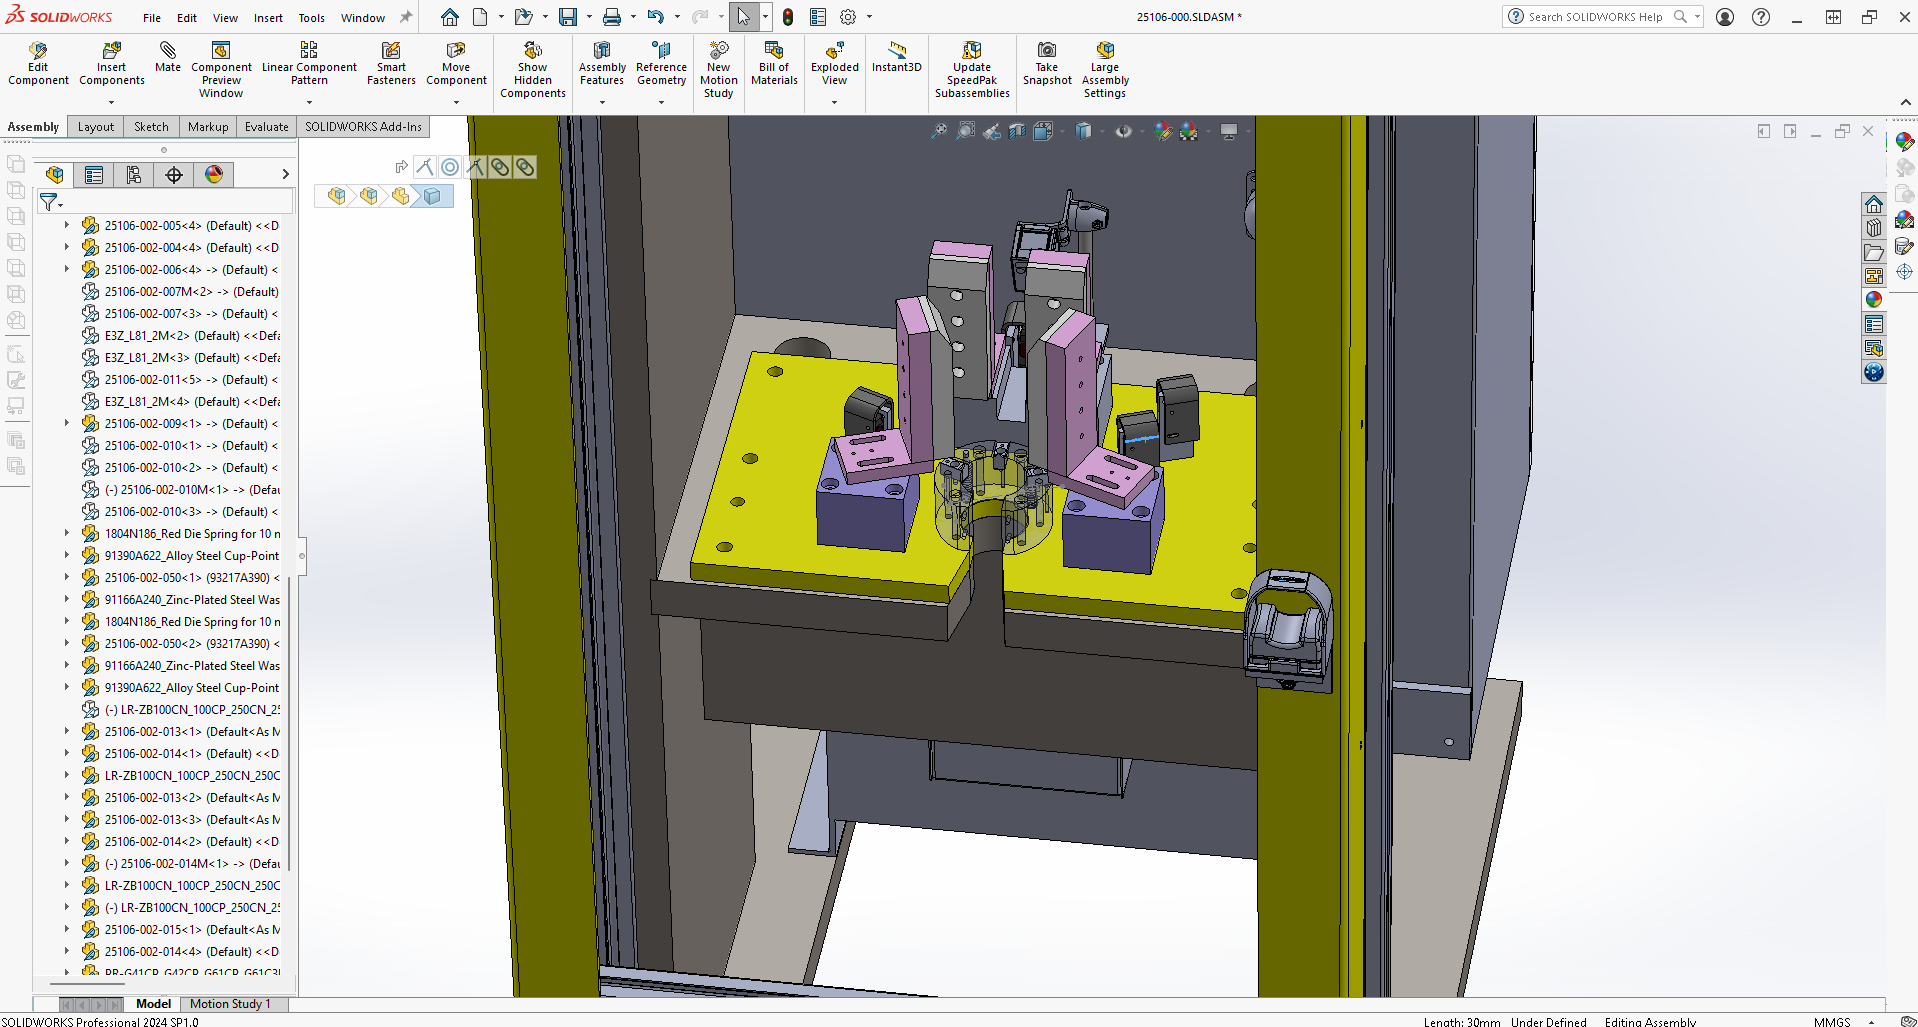
Task: Open the Markup tab
Action: 208,127
